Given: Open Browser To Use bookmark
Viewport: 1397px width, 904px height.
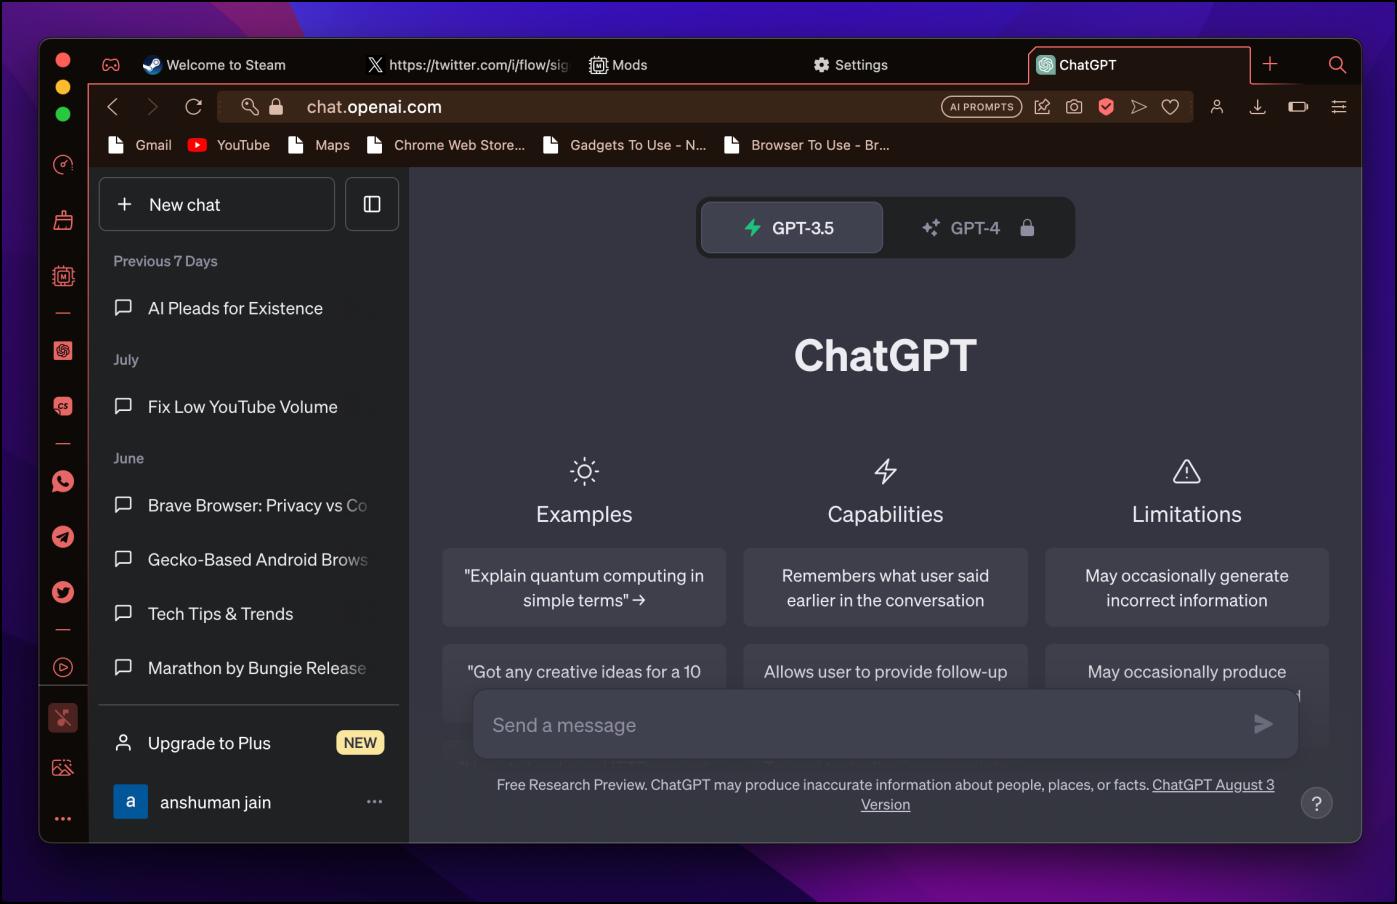Looking at the screenshot, I should coord(806,145).
